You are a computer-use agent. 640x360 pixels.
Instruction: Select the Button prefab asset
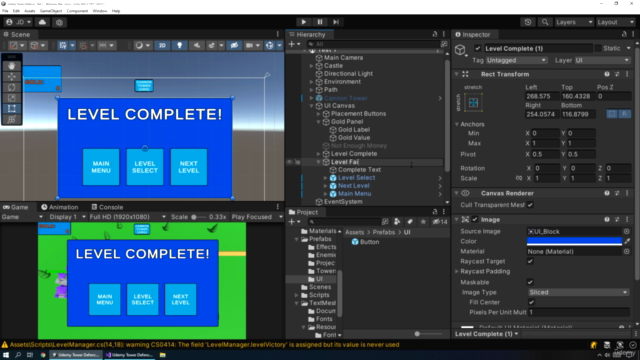(365, 242)
